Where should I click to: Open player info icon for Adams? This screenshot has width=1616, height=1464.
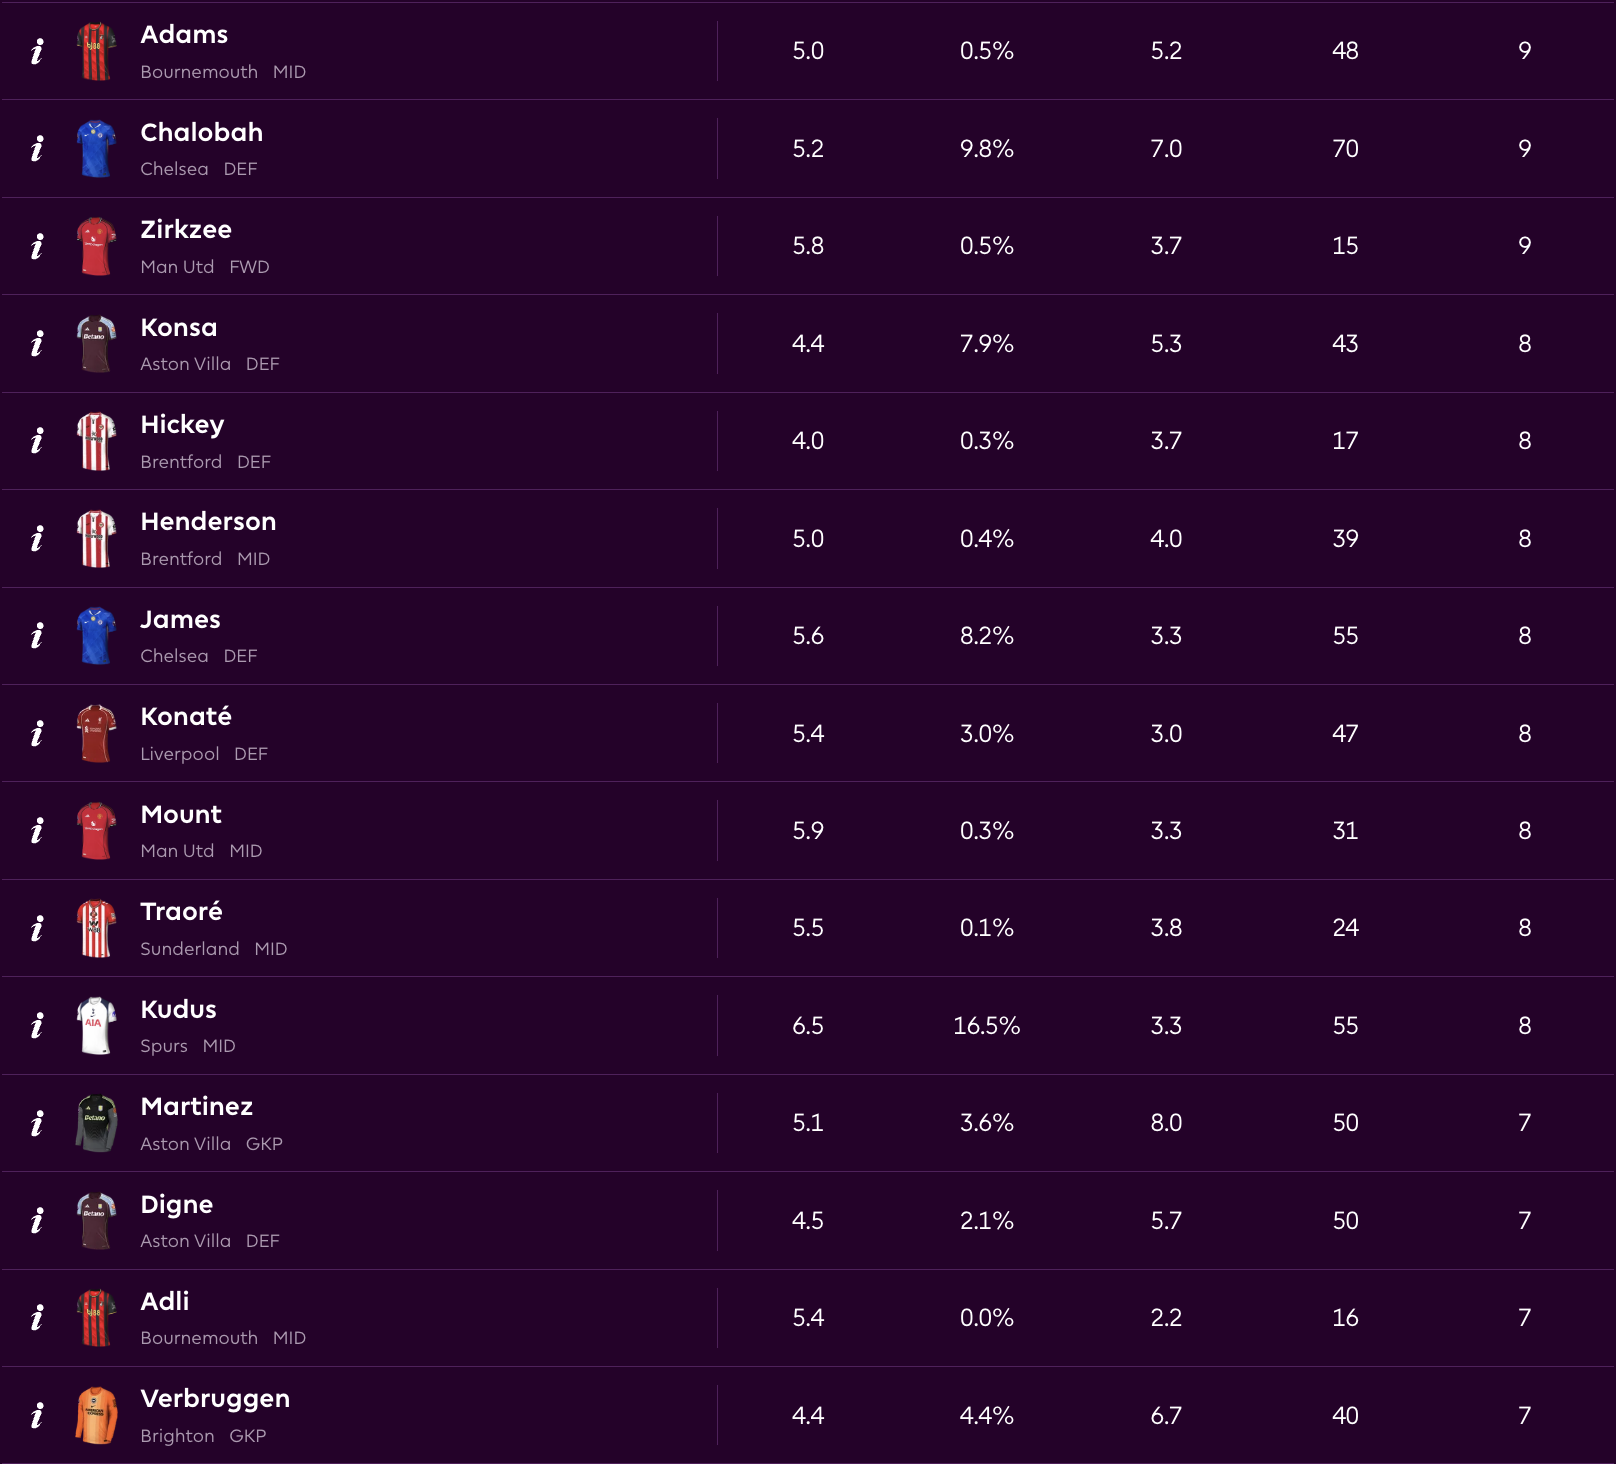click(x=37, y=51)
